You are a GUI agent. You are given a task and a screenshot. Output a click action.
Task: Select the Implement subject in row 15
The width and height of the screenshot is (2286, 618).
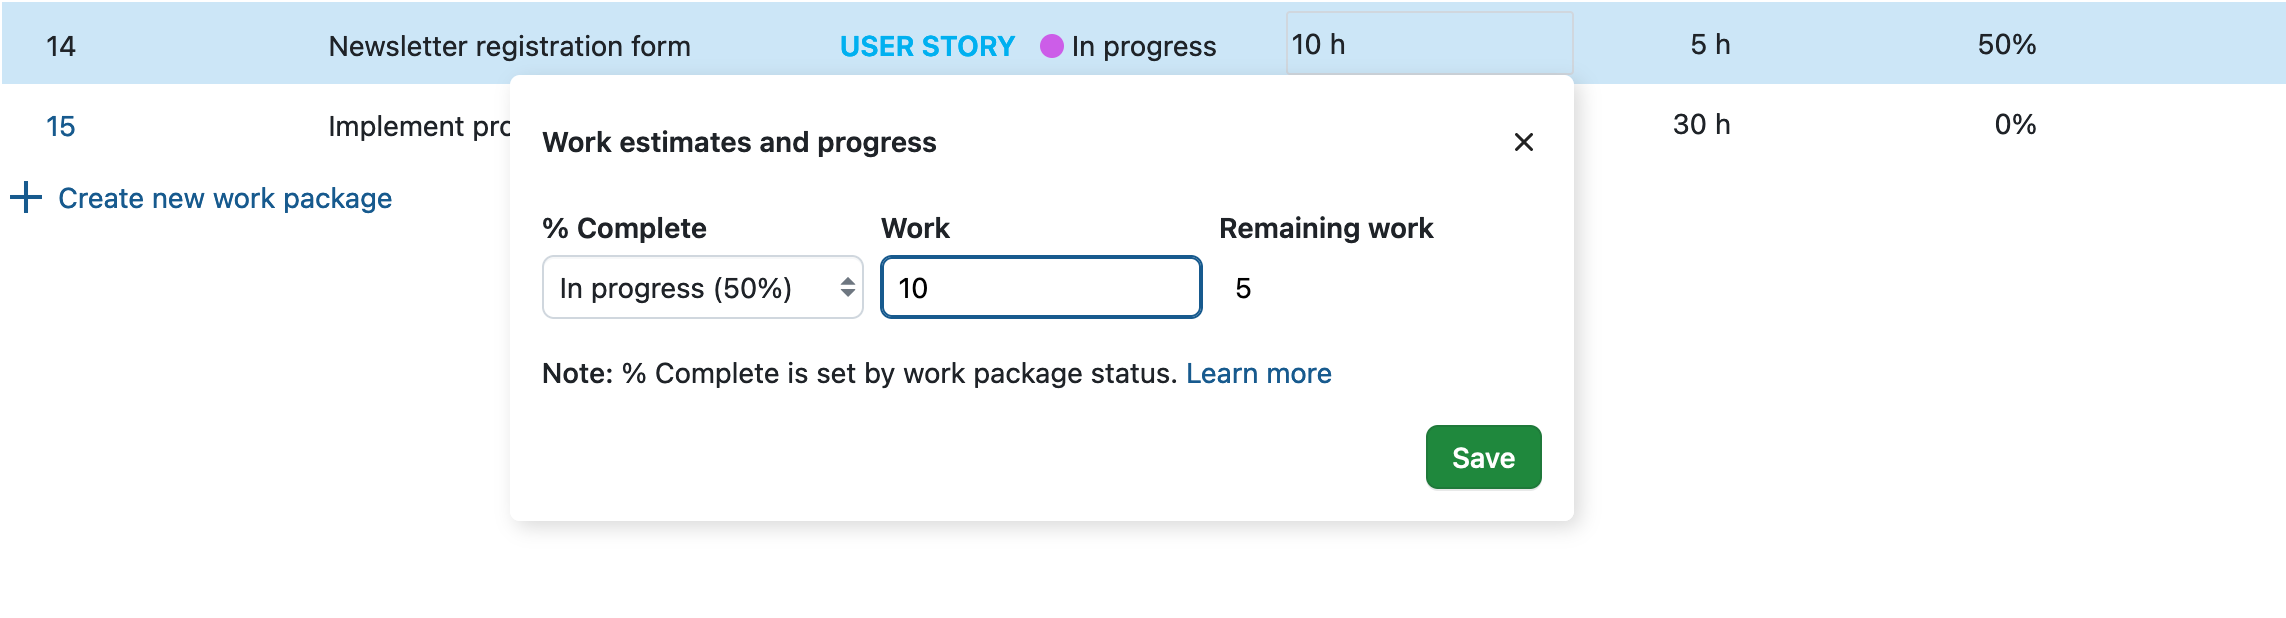[419, 126]
